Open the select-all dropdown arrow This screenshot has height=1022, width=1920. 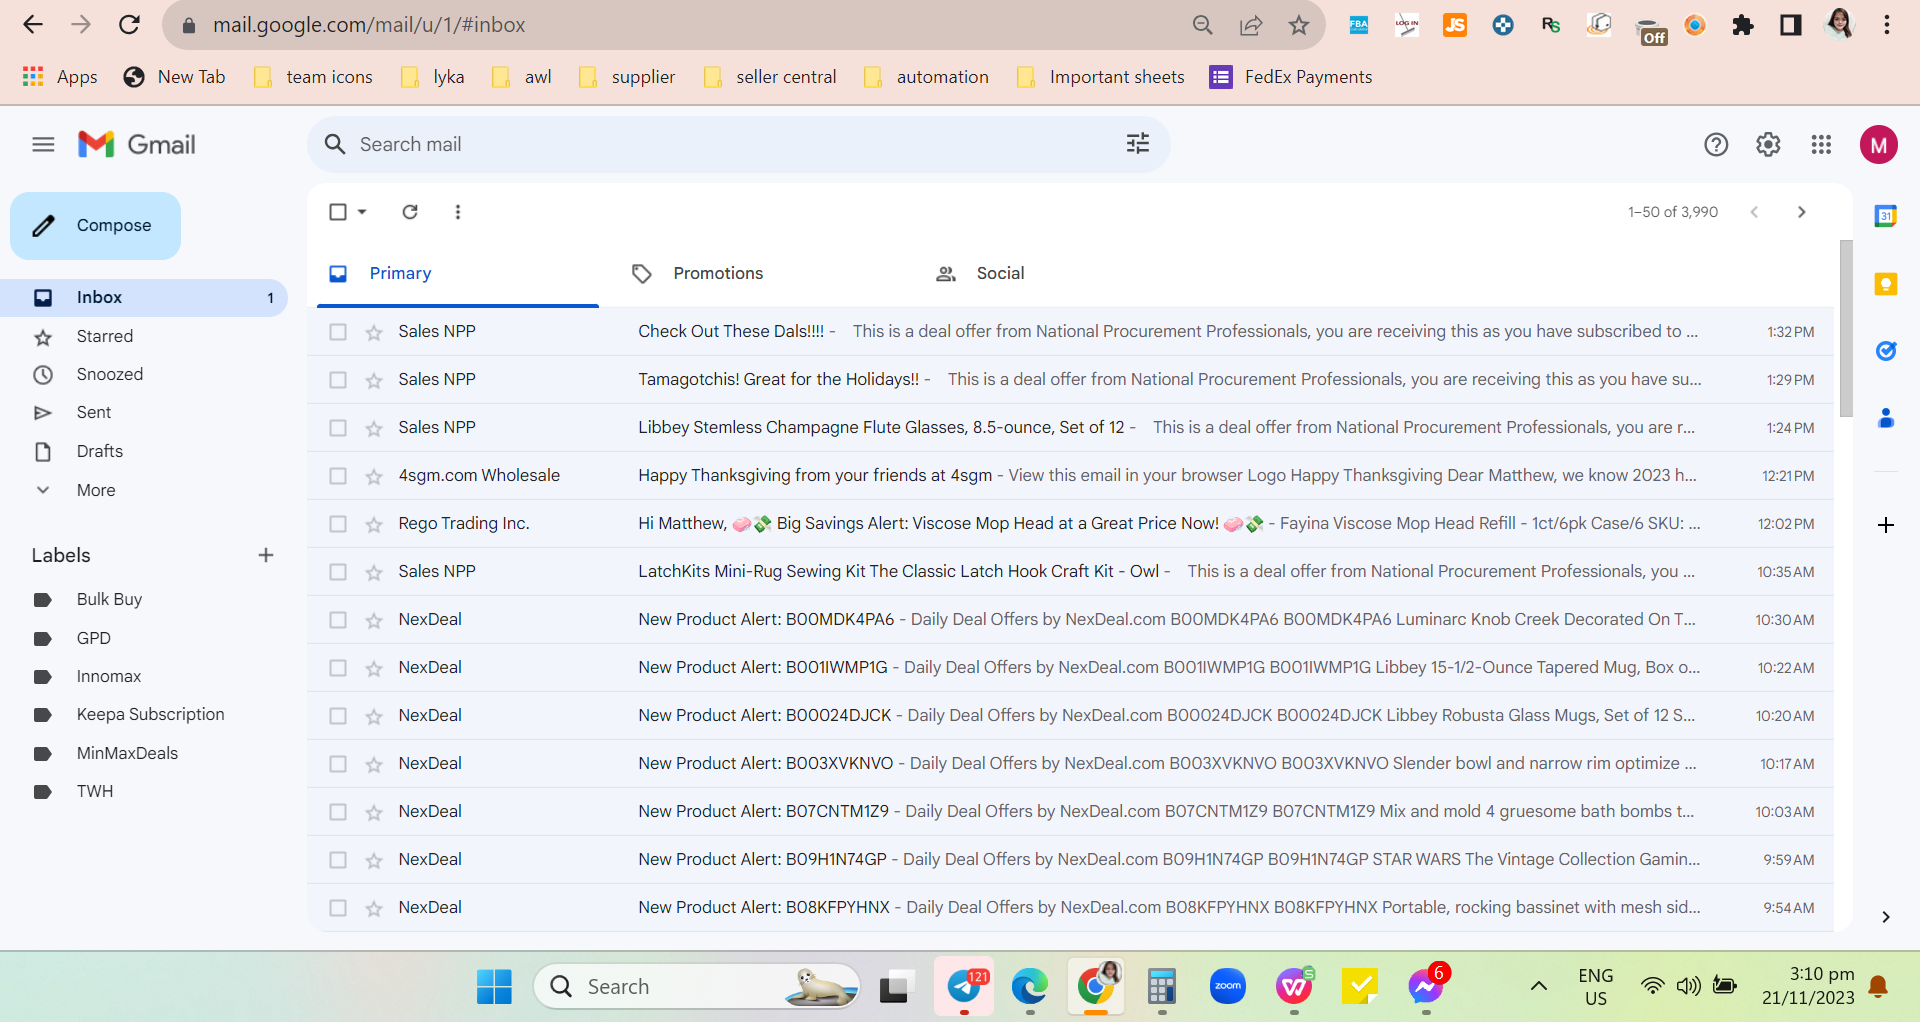tap(362, 212)
